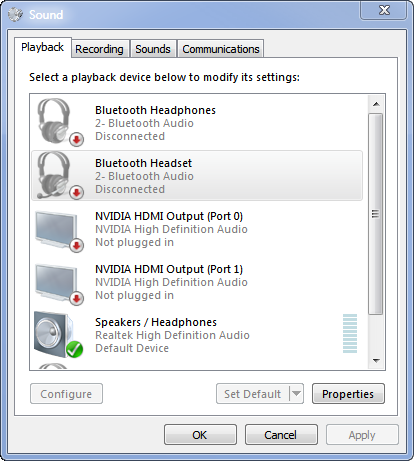Switch to the Recording tab

coord(99,49)
